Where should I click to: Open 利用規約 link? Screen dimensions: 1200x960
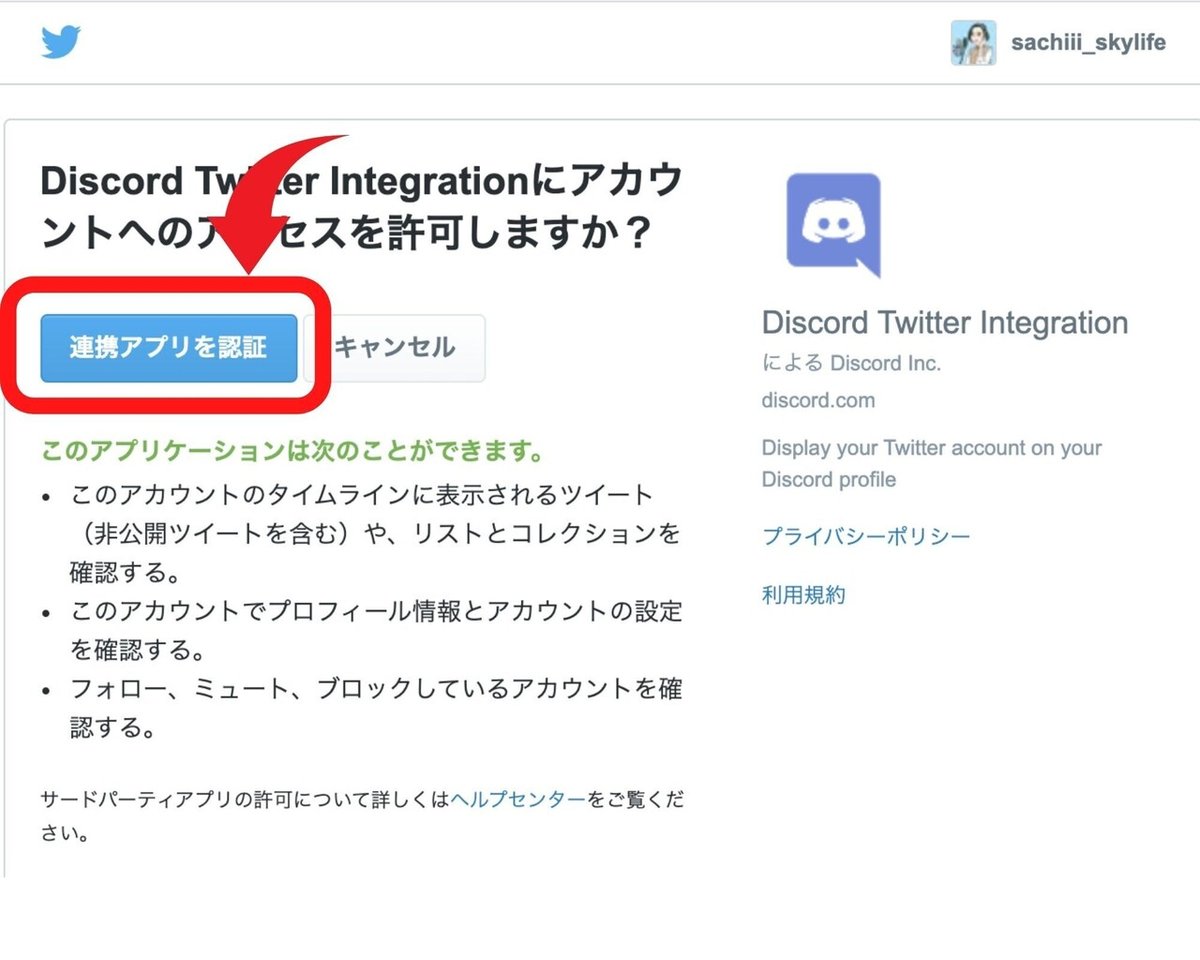pyautogui.click(x=804, y=595)
